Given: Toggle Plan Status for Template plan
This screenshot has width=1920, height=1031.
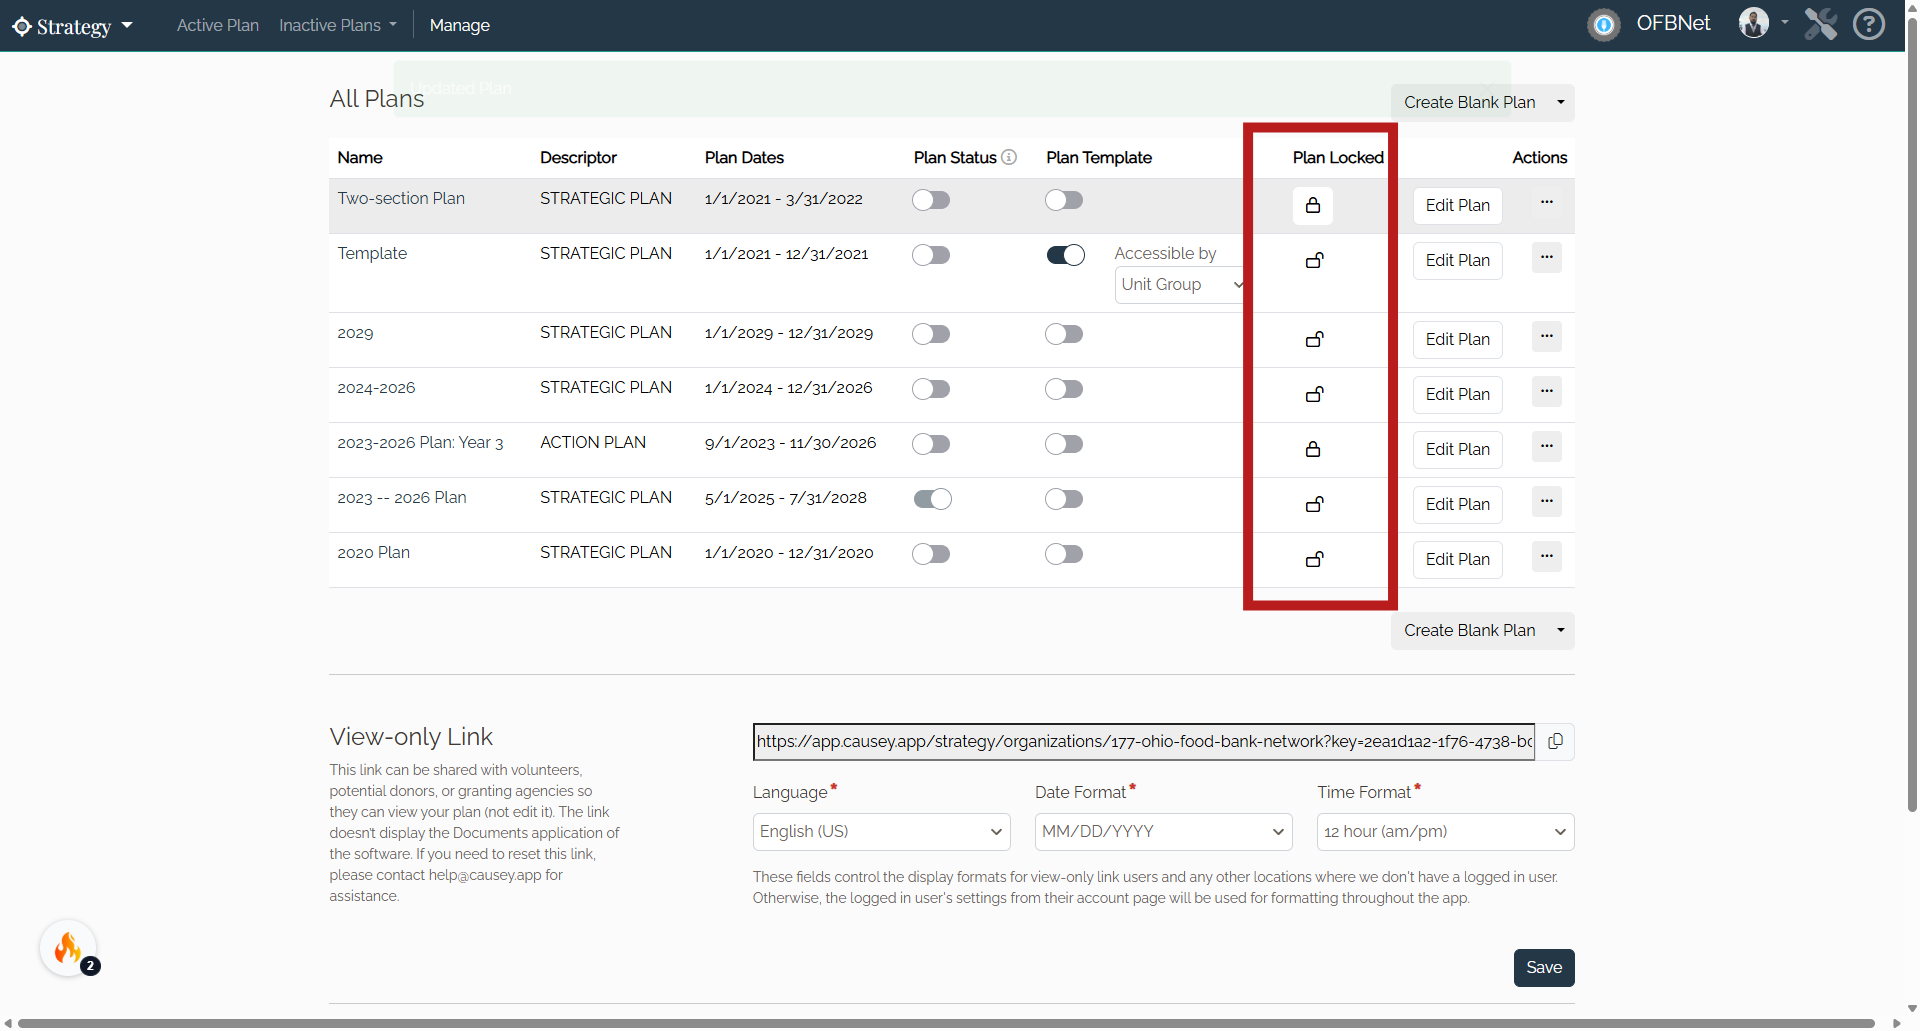Looking at the screenshot, I should [931, 256].
